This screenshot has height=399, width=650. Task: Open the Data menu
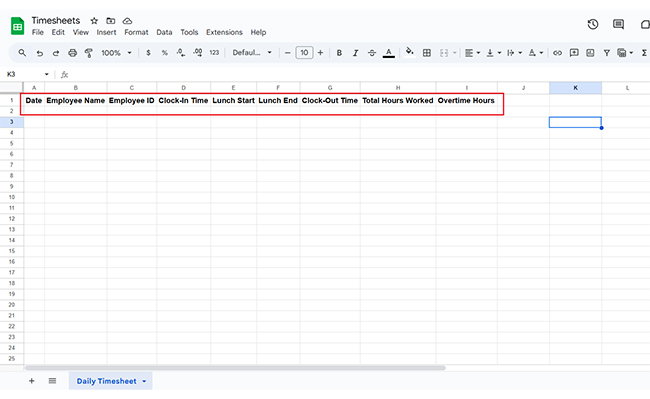[x=164, y=32]
